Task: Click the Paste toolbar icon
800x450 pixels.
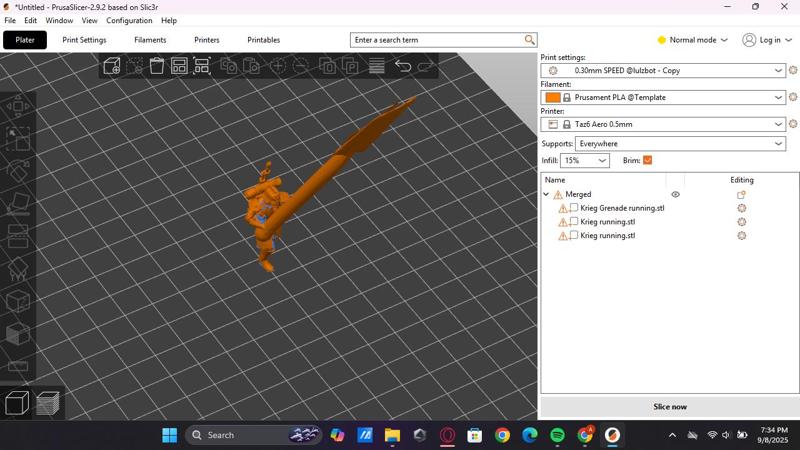Action: click(x=251, y=66)
